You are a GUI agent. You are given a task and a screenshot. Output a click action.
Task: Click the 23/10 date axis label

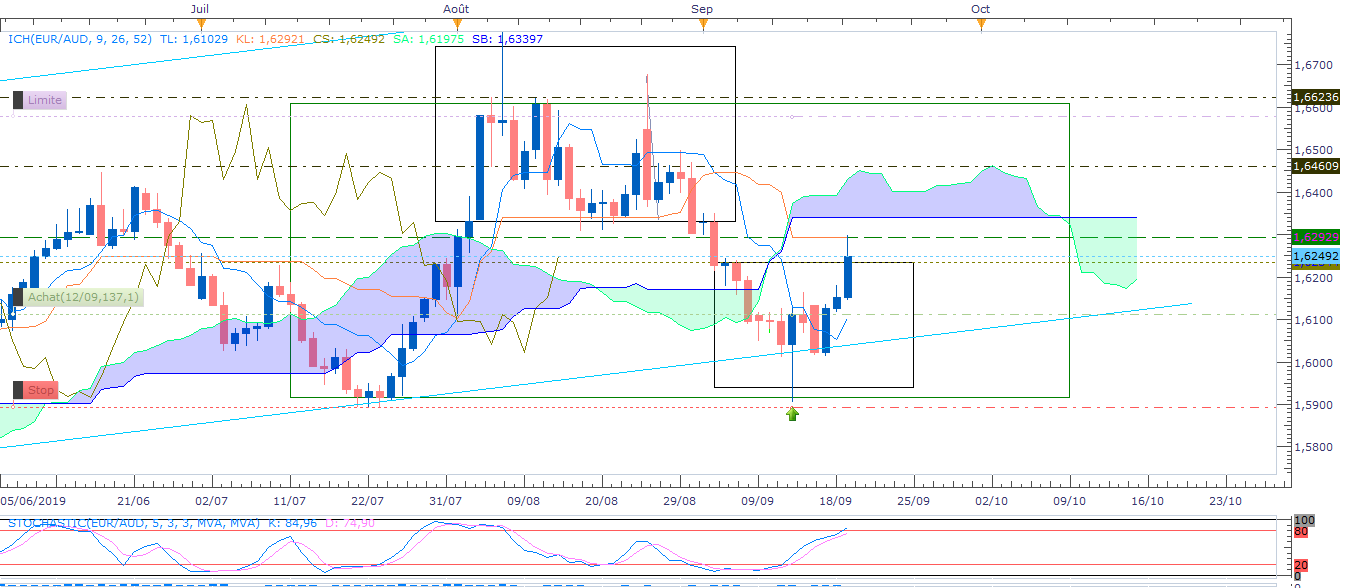click(x=1224, y=500)
